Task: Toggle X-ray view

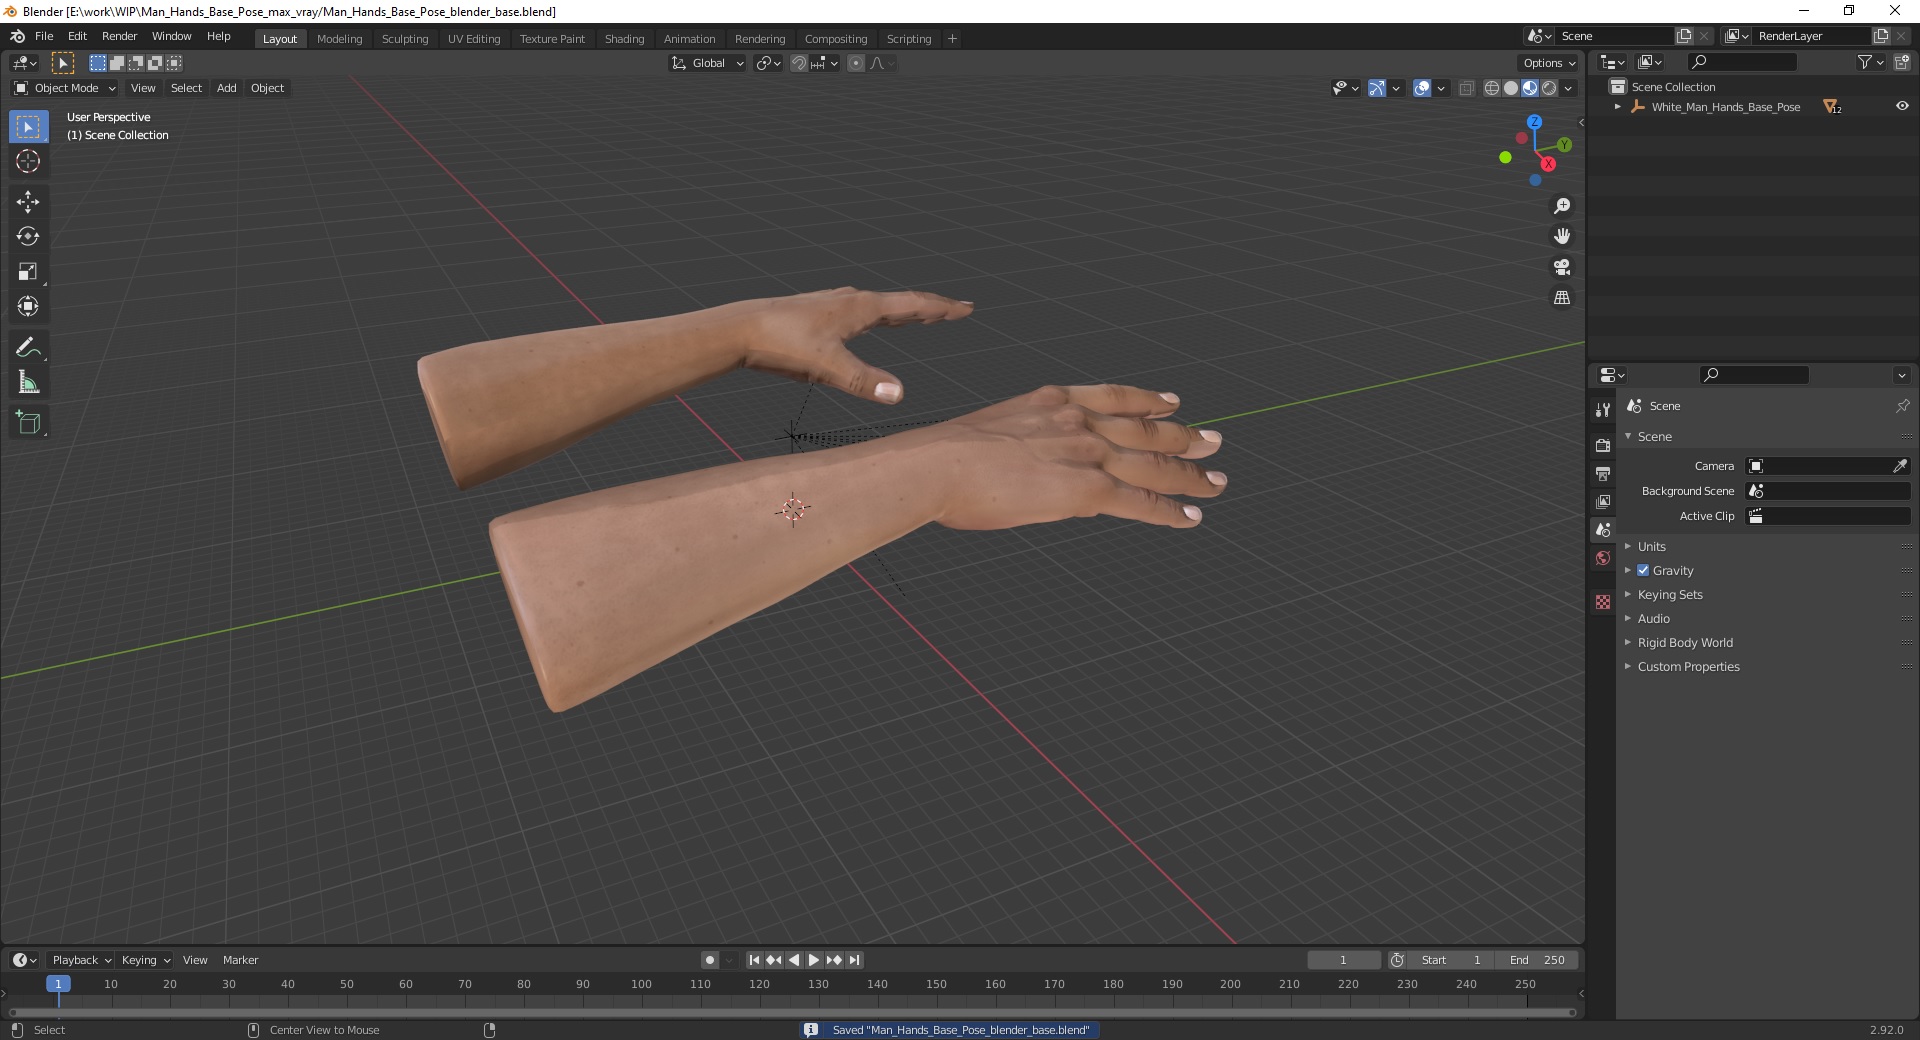Action: [1467, 88]
